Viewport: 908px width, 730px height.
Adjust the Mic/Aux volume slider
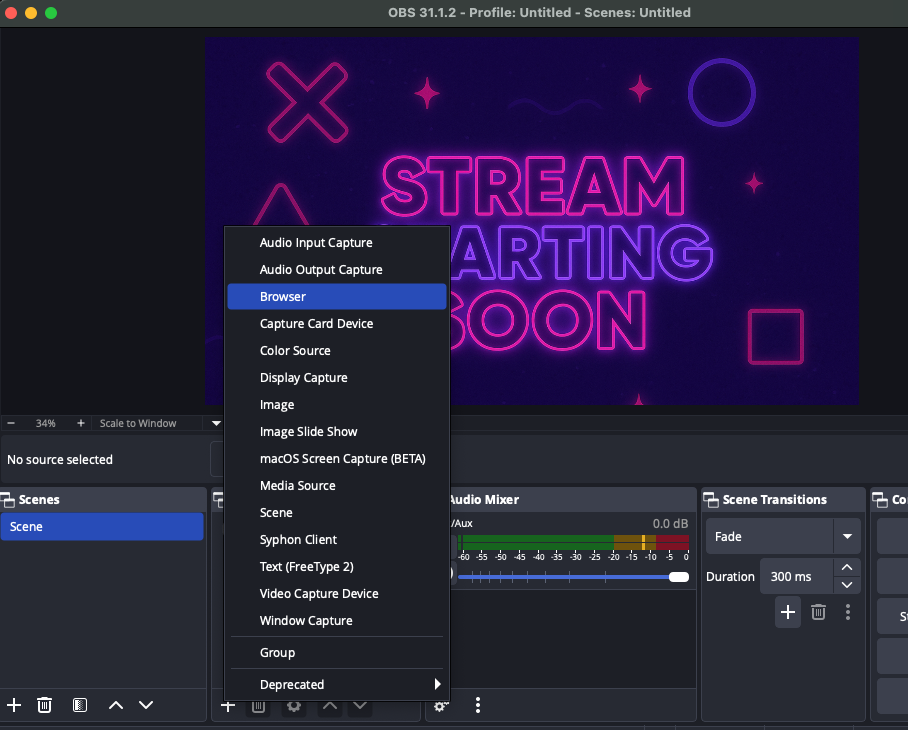[678, 577]
